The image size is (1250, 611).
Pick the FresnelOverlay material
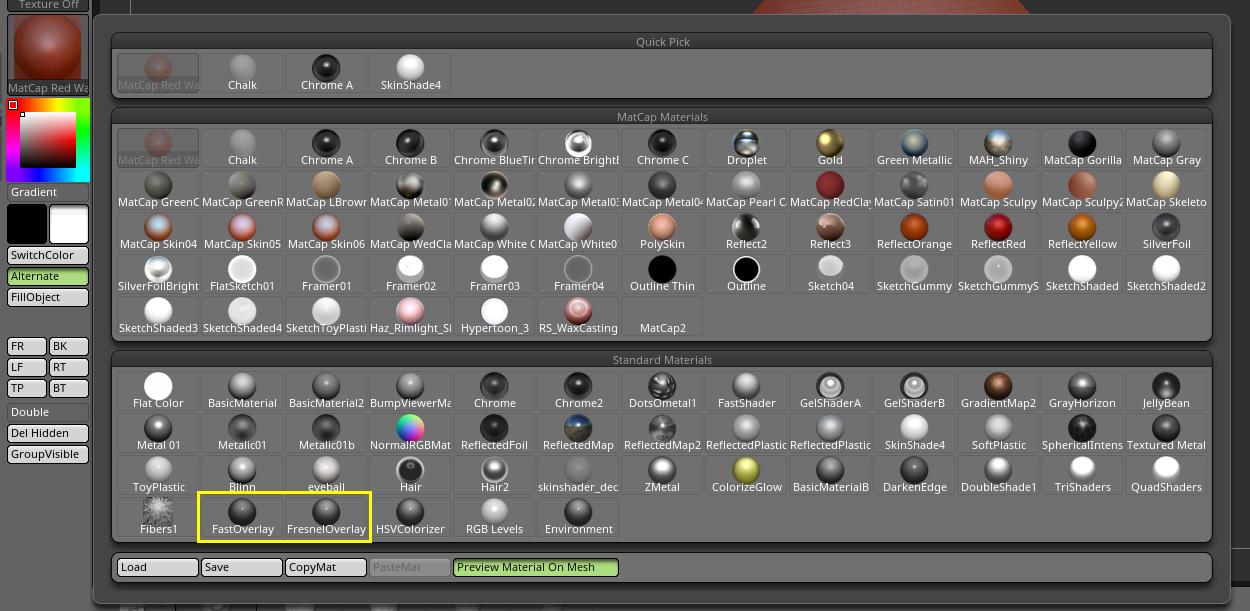(326, 517)
